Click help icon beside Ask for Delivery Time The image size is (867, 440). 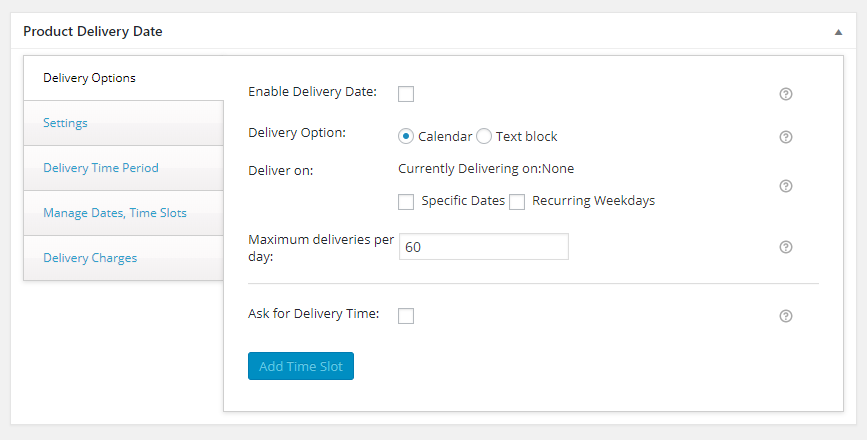point(786,316)
